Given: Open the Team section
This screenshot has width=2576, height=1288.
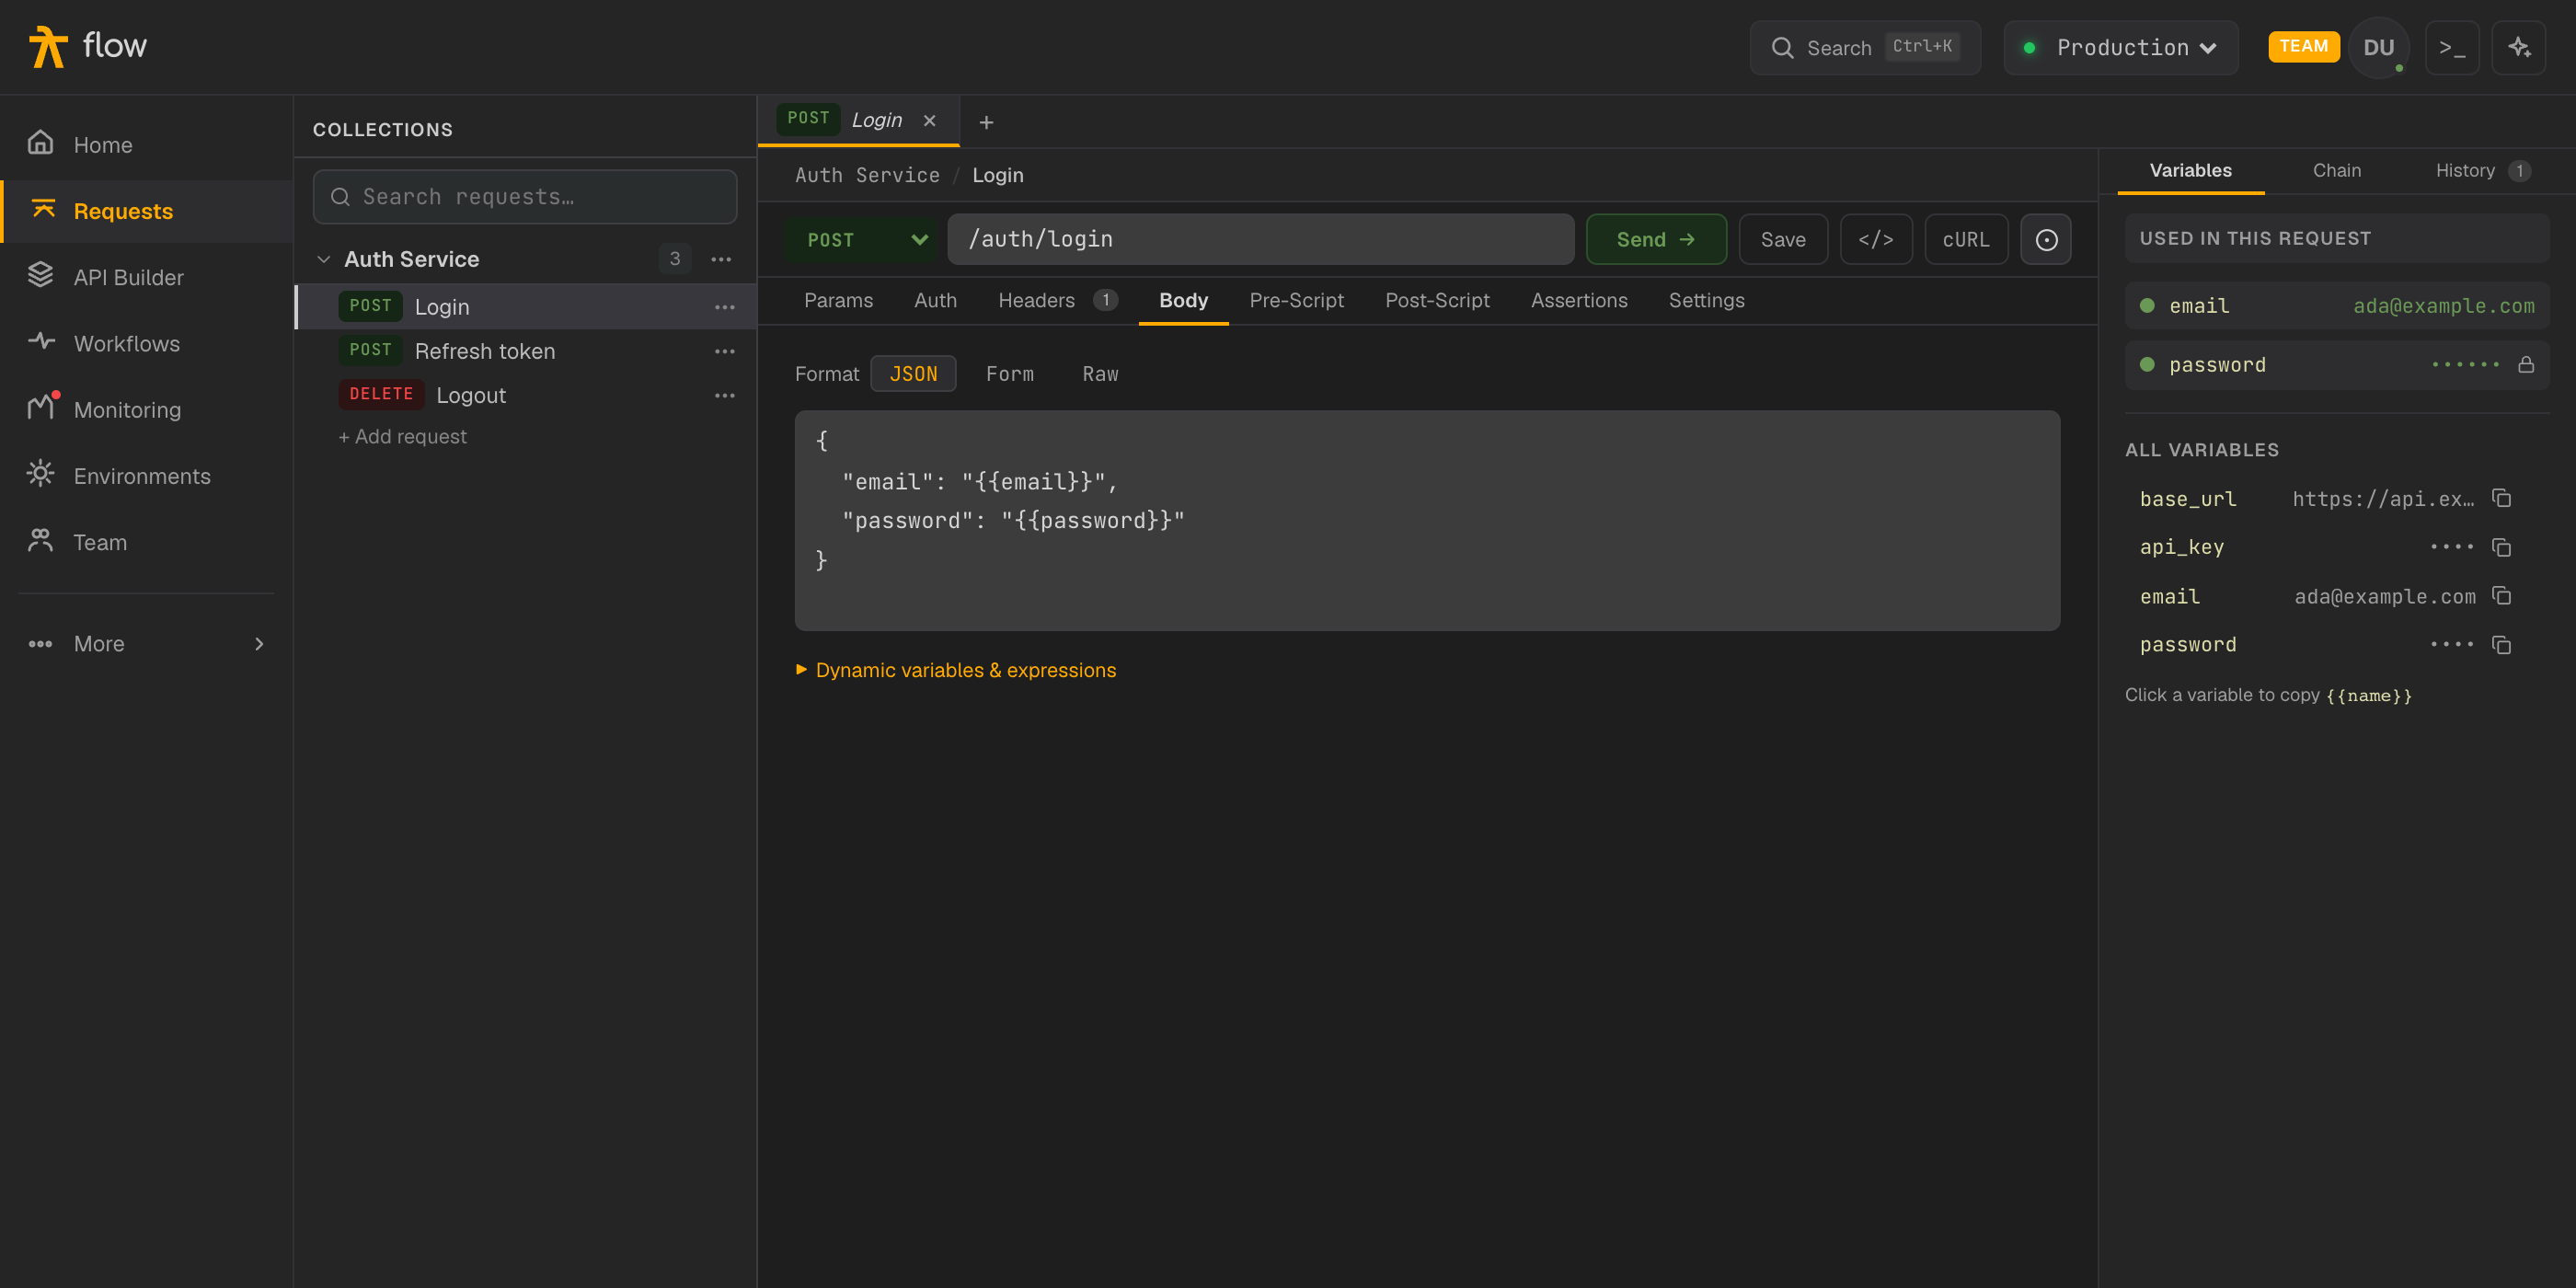Looking at the screenshot, I should (x=146, y=542).
